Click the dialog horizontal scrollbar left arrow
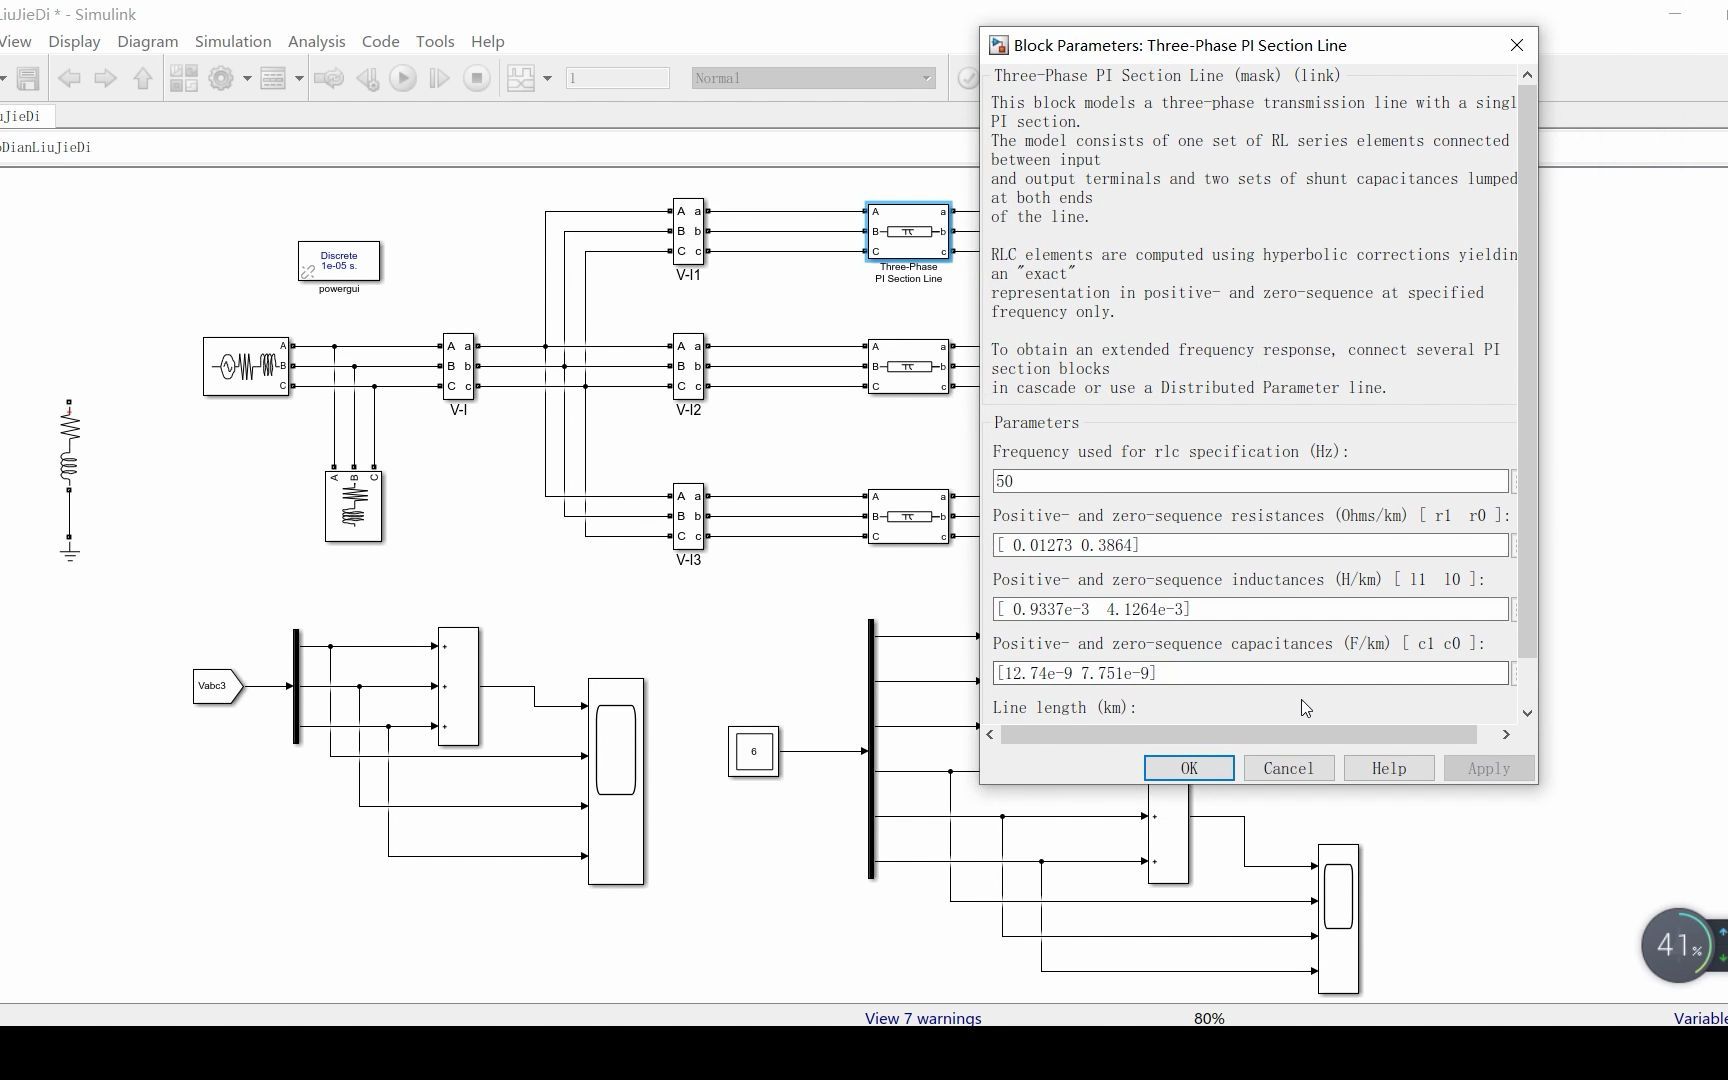Screen dimensions: 1728x1080 tap(990, 734)
